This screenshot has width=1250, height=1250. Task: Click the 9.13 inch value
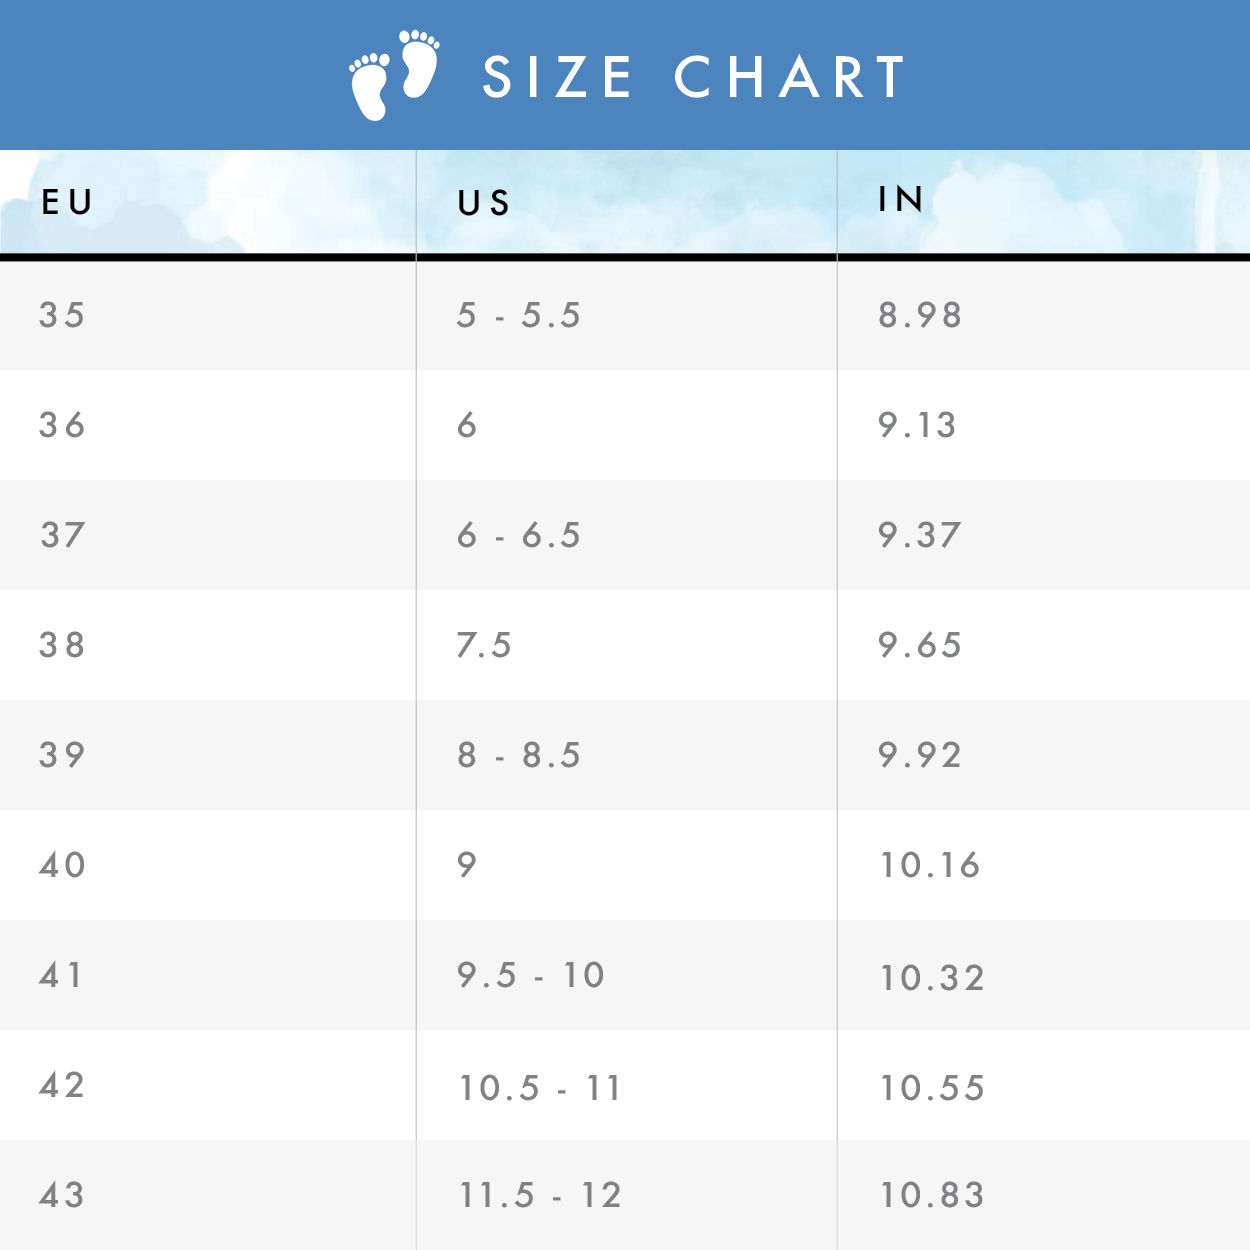point(918,425)
